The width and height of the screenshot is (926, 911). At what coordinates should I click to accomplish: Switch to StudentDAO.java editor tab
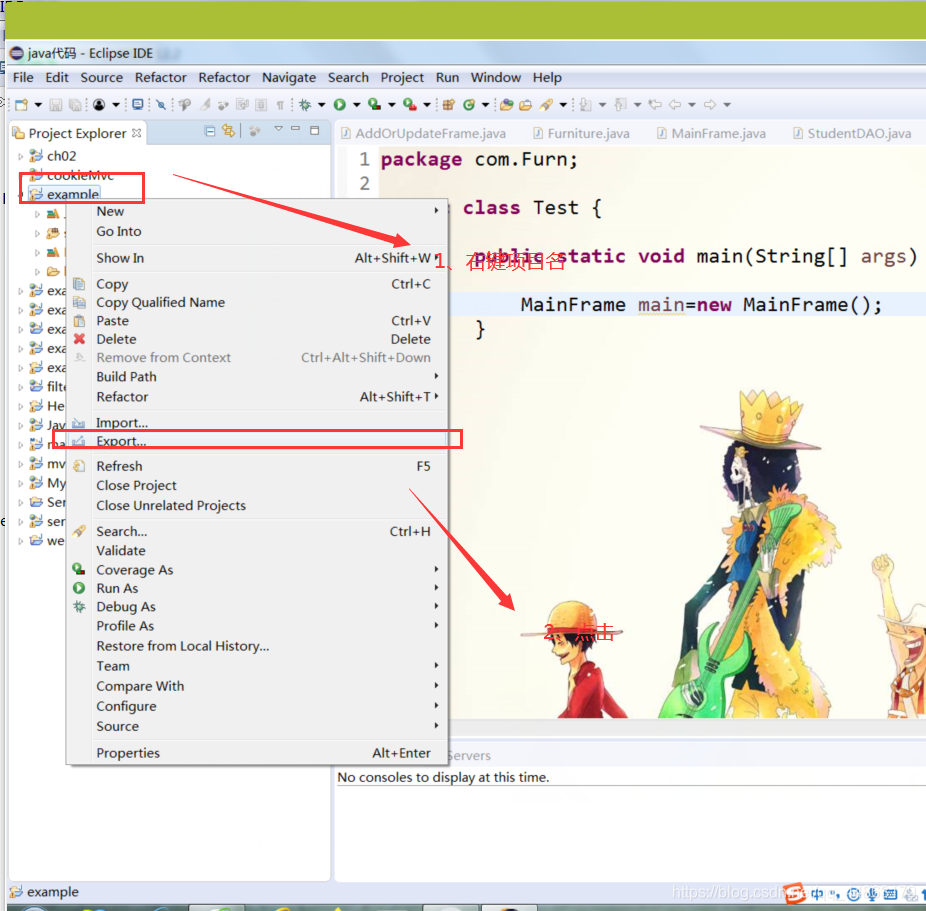[852, 133]
